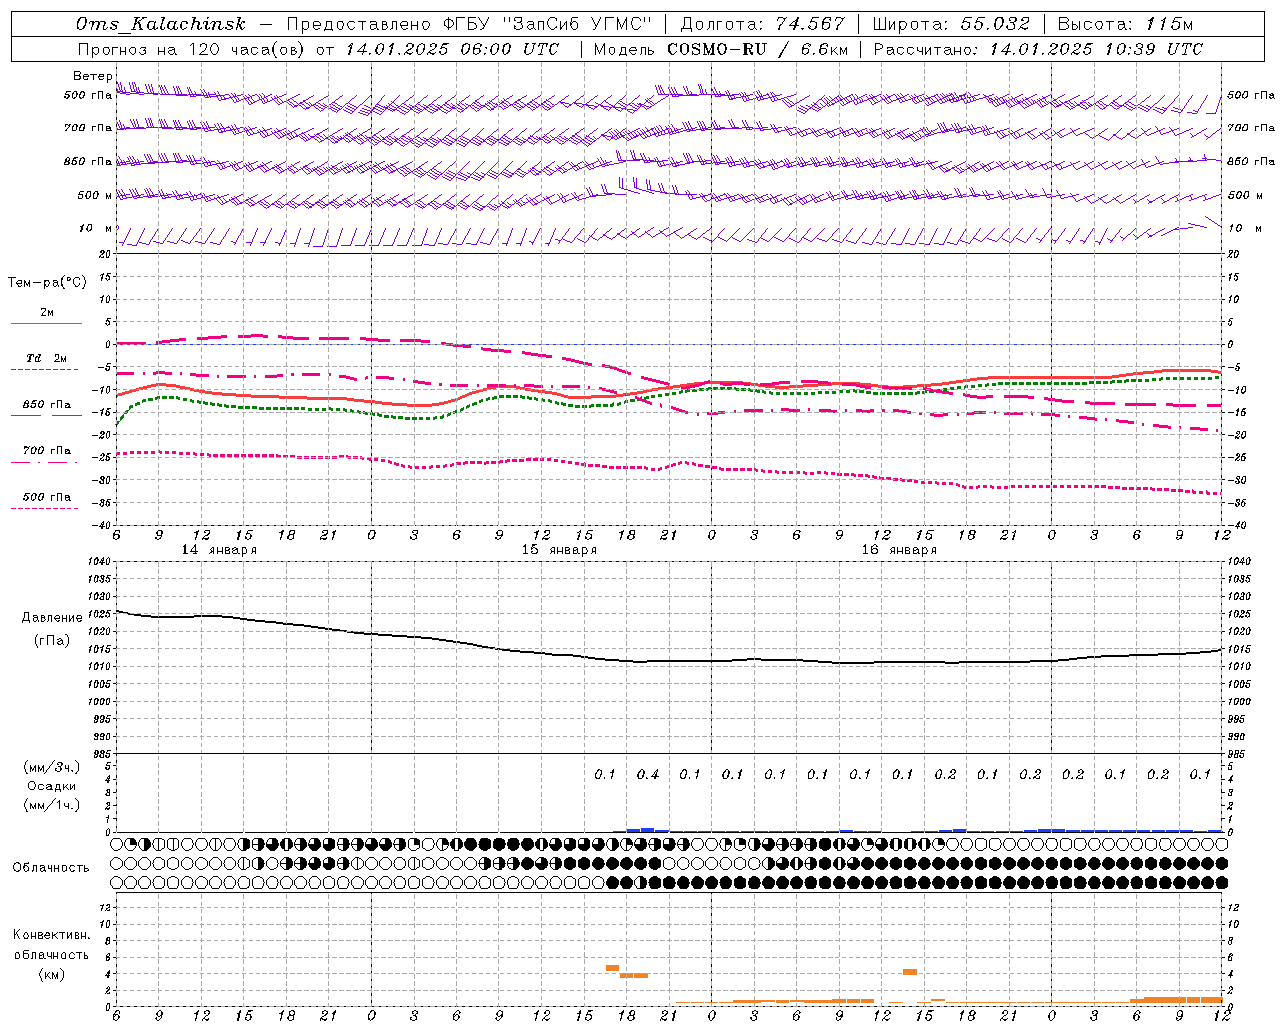The height and width of the screenshot is (1024, 1280).
Task: Click the Тем-ра(°C) axis title
Action: pos(47,283)
